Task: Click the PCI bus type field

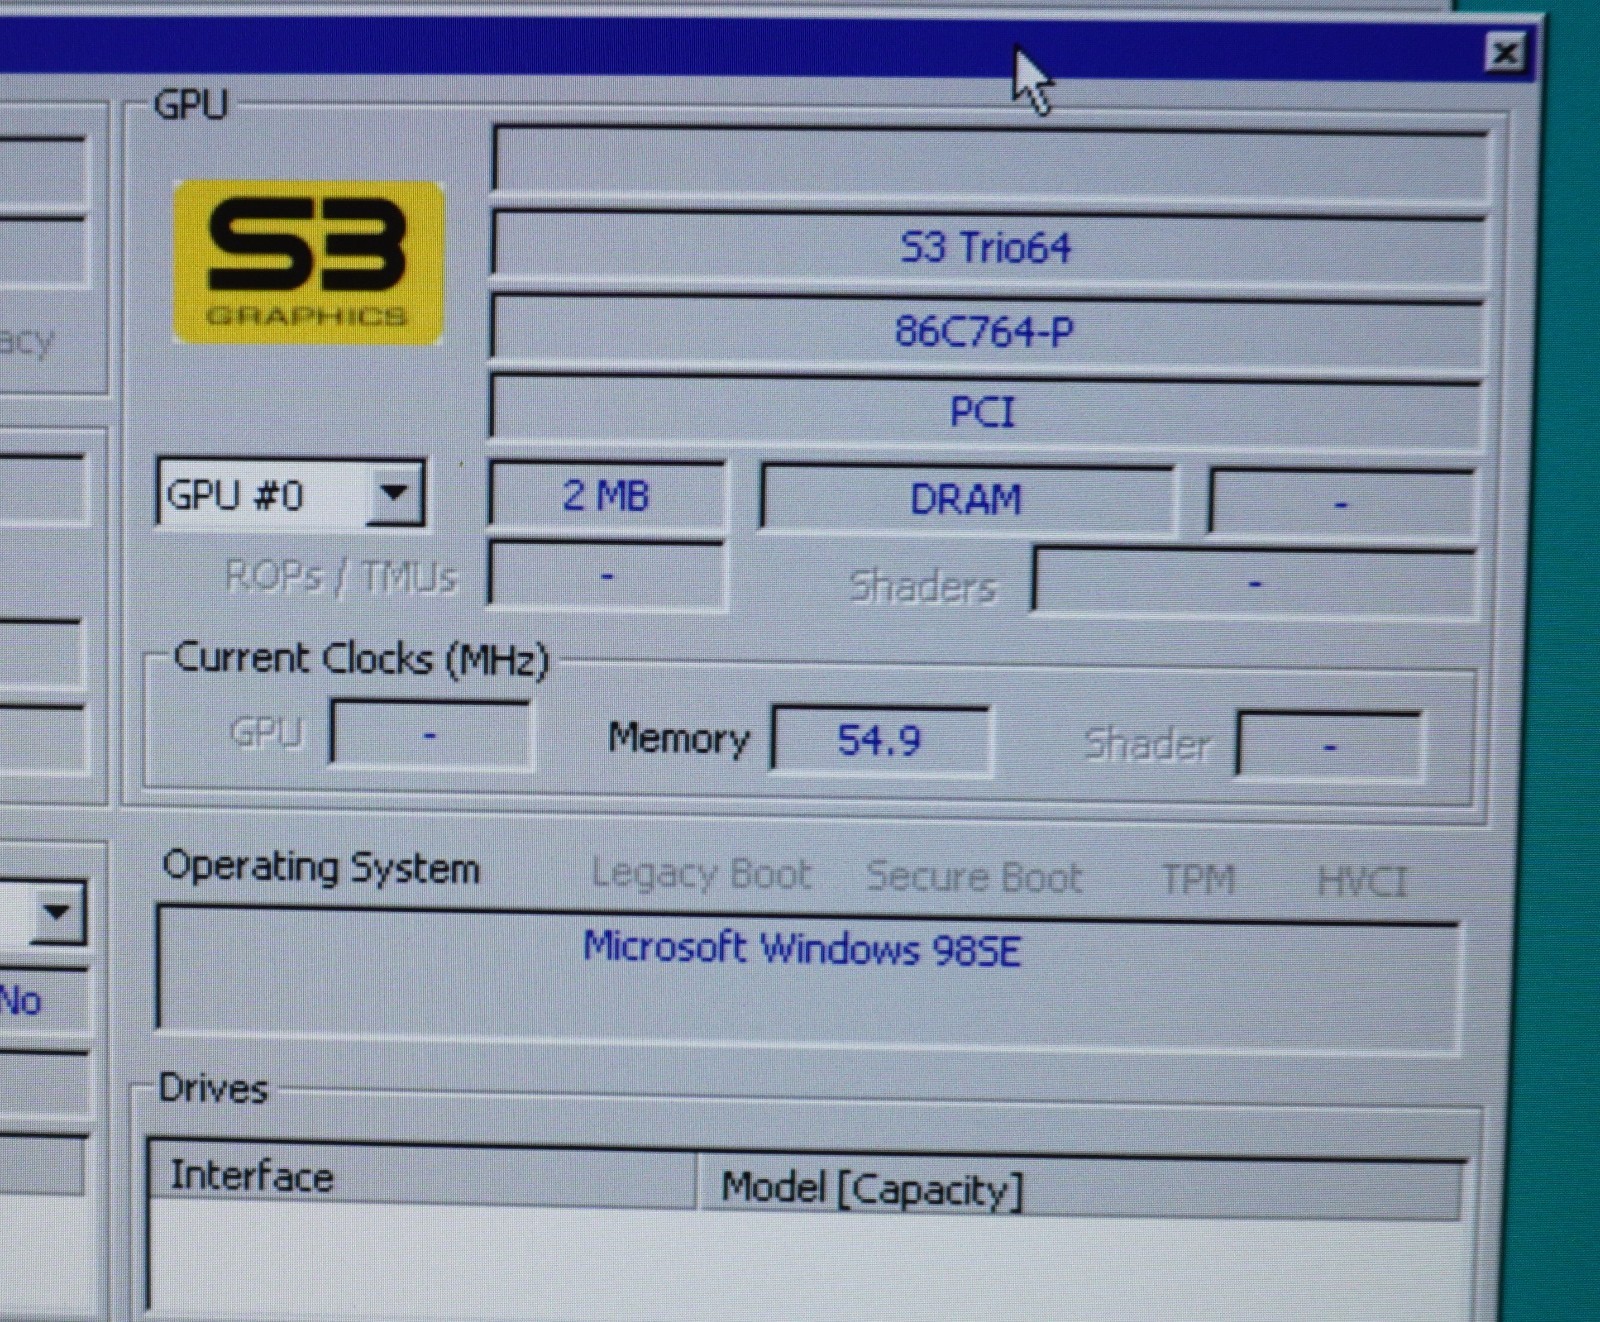Action: [985, 411]
